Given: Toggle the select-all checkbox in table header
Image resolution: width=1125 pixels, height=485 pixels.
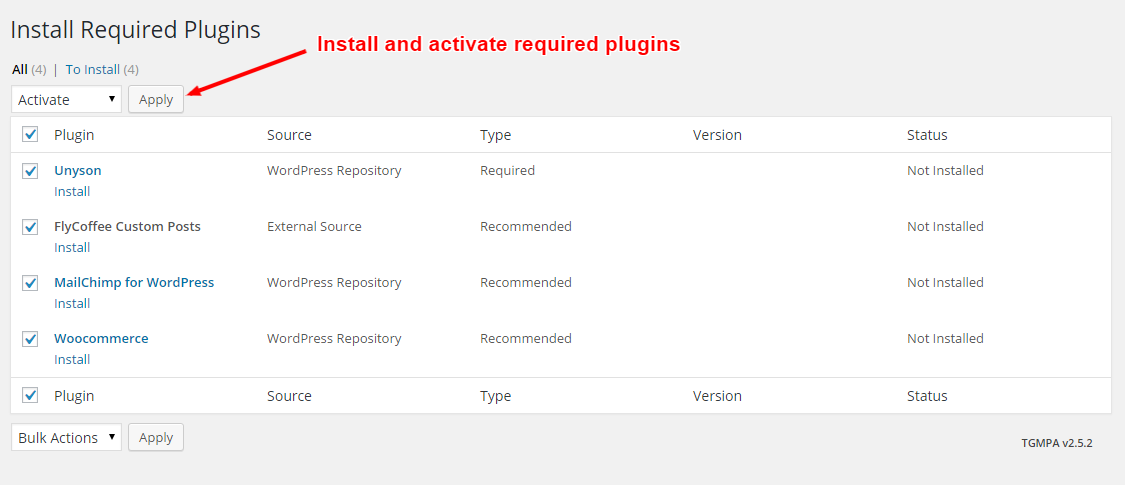Looking at the screenshot, I should pyautogui.click(x=30, y=135).
